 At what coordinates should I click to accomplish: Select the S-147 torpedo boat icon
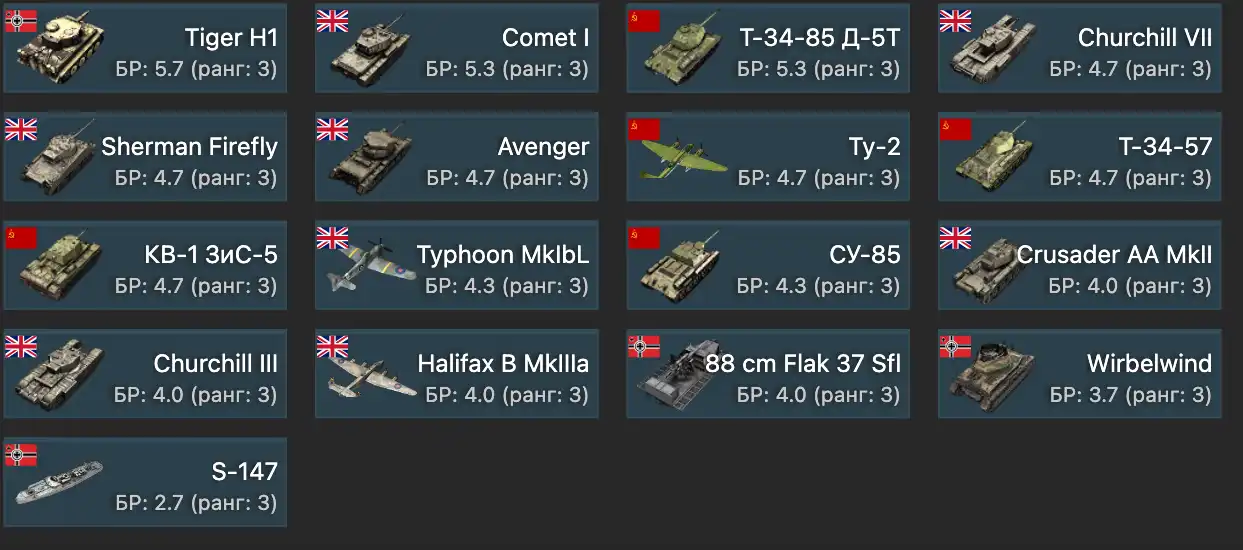pos(60,483)
